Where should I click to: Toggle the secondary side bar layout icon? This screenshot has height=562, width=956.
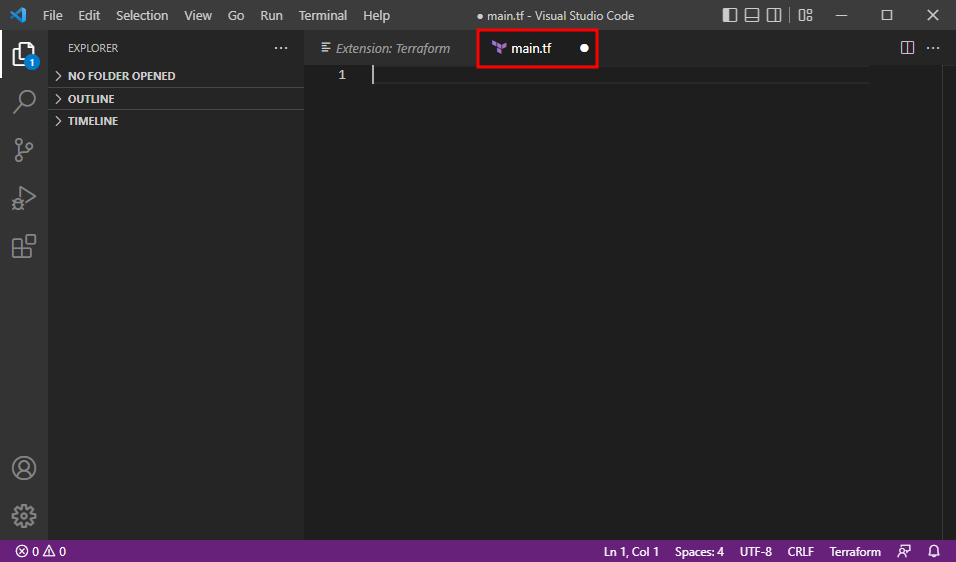click(x=774, y=15)
